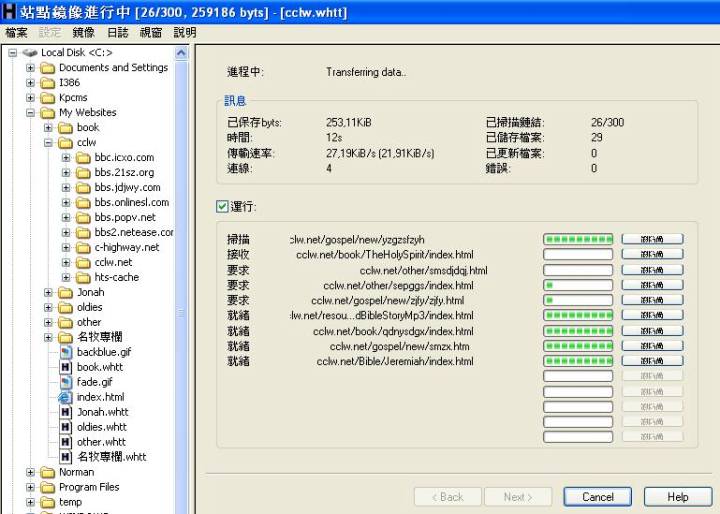Click the fade.gif file icon

click(66, 382)
